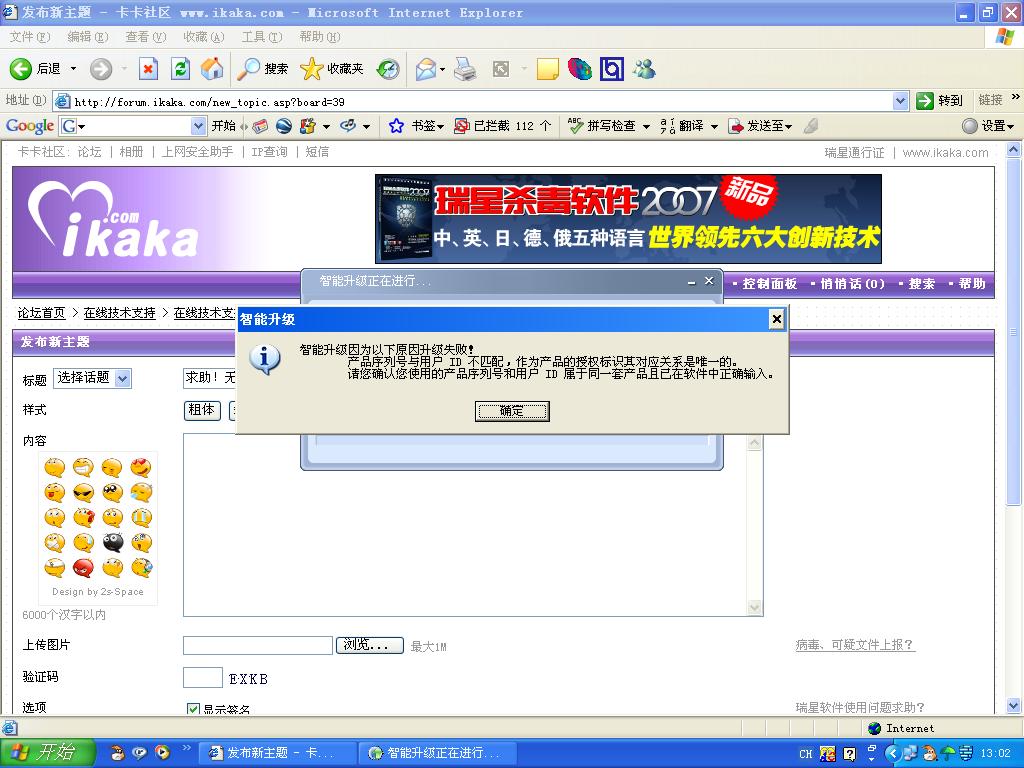1024x768 pixels.
Task: Open the 论坛首页 breadcrumb link
Action: pos(41,313)
